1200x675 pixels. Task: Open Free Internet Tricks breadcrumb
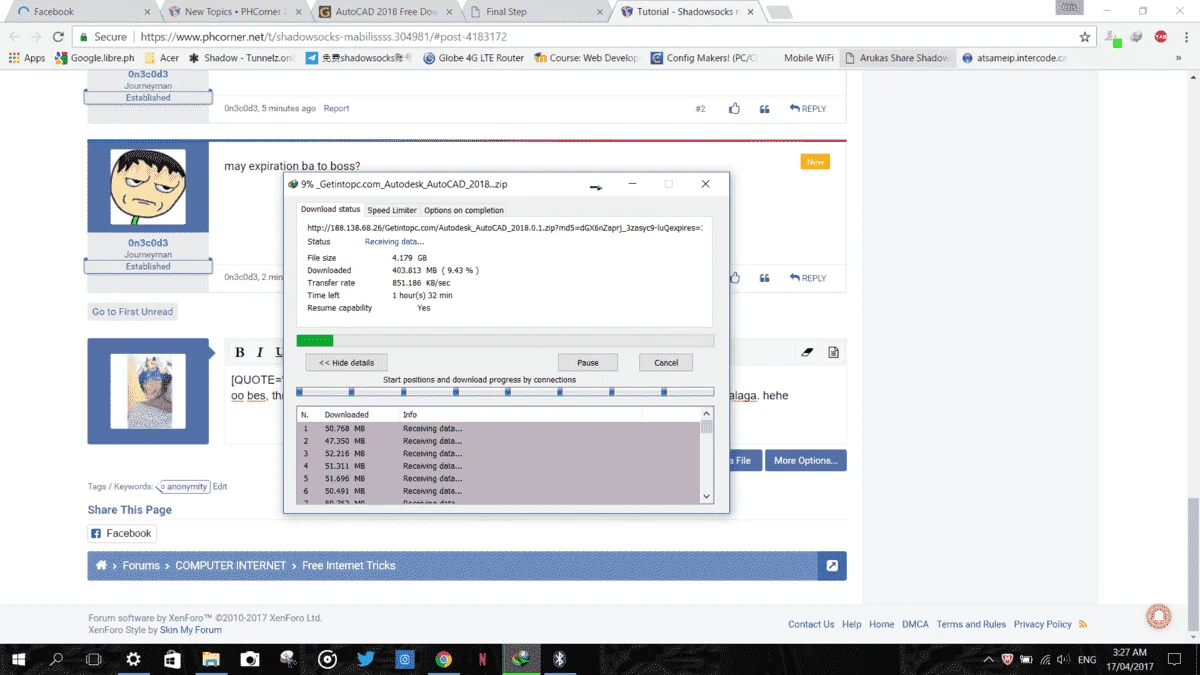click(x=349, y=565)
